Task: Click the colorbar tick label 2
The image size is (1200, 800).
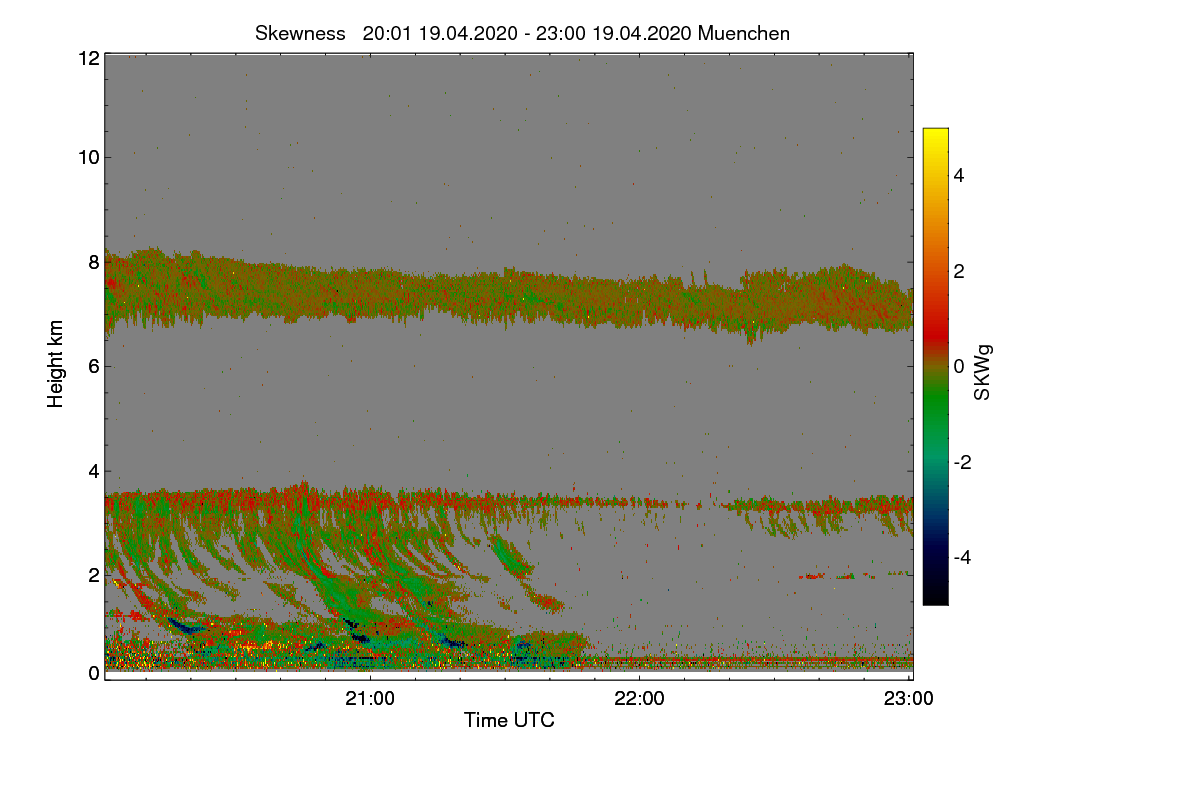Action: (959, 271)
